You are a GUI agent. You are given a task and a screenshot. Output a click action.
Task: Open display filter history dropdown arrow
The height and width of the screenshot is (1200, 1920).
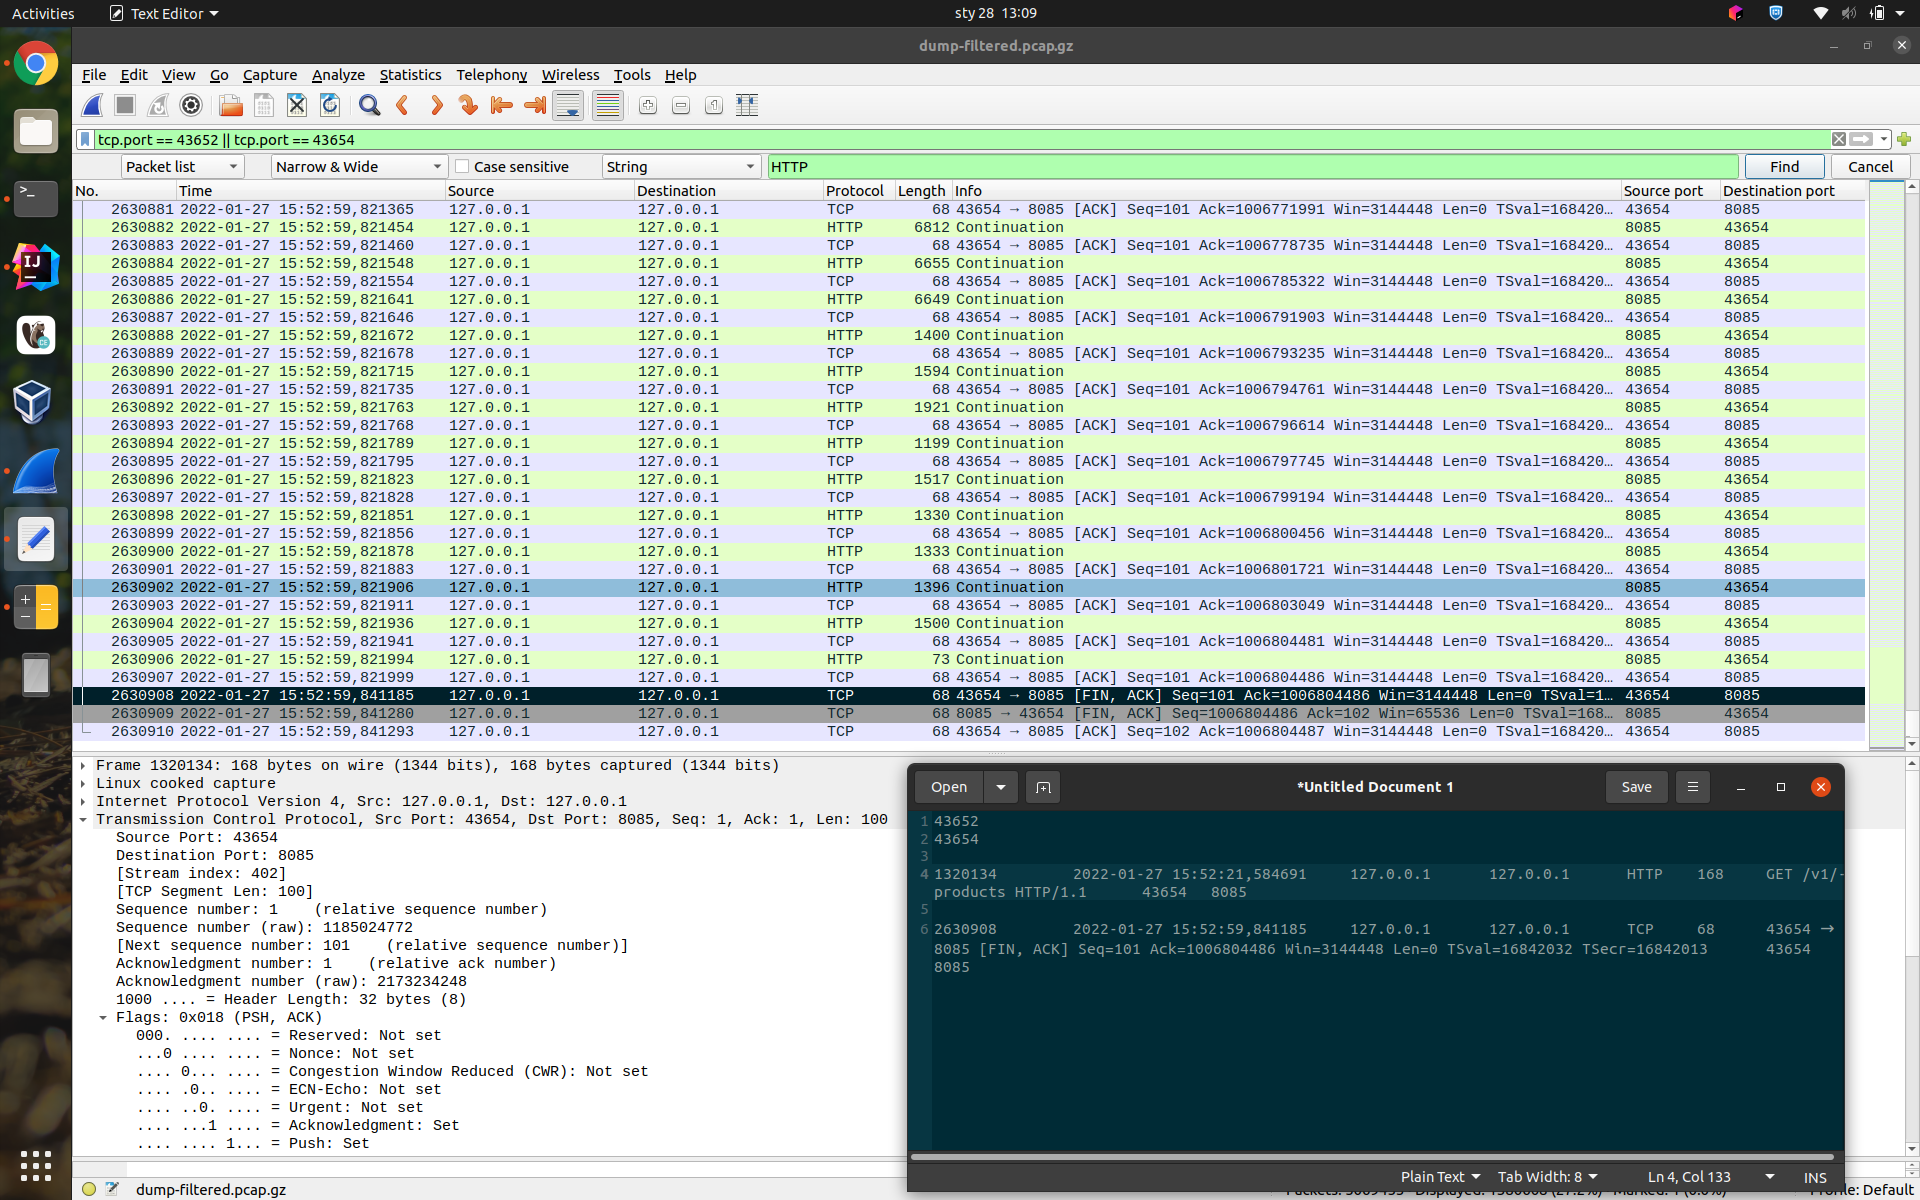tap(1884, 139)
